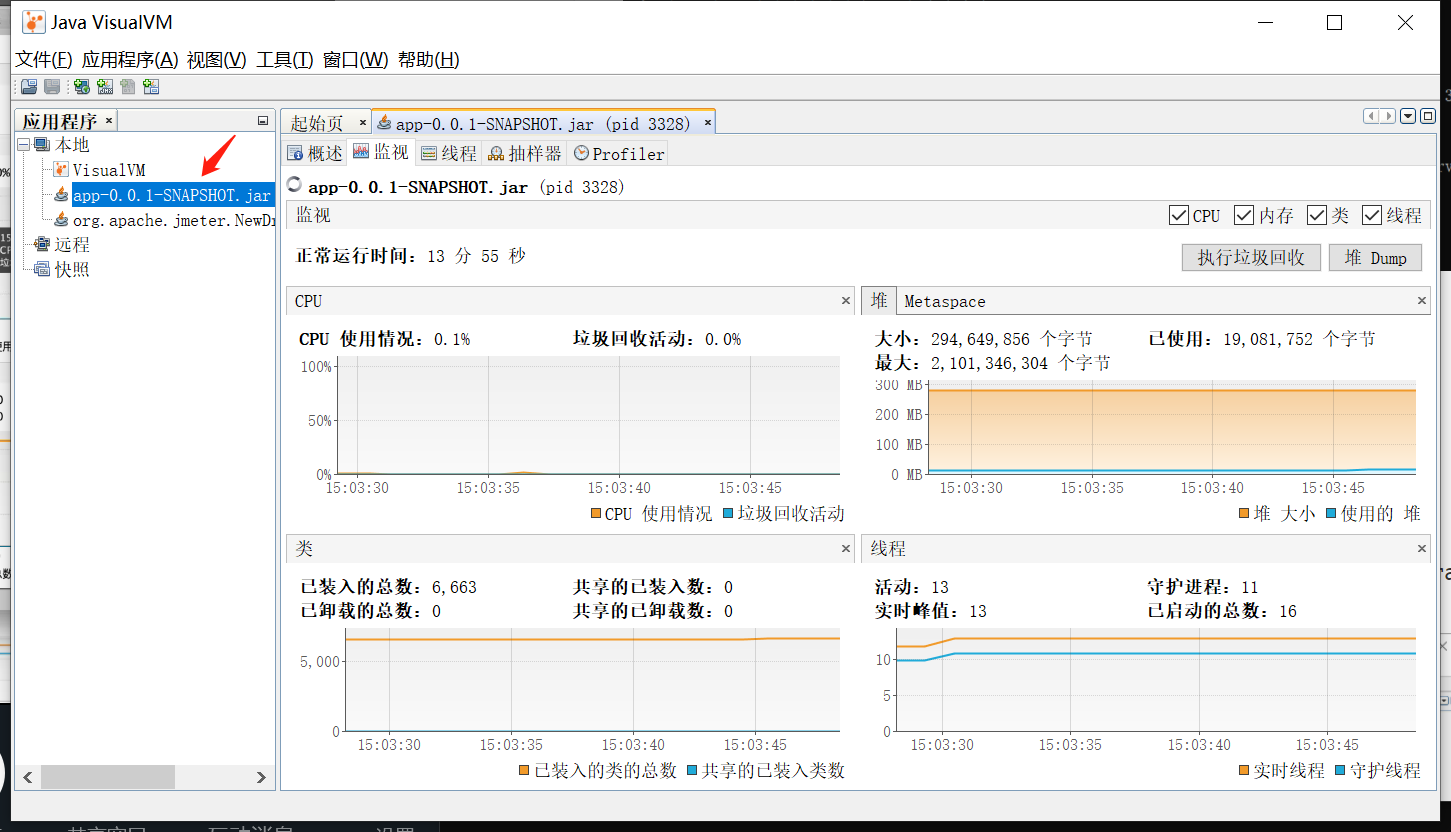The image size is (1451, 832).
Task: Click Java icon on app-0.0.1-SNAPSHOT.jar document tab
Action: coord(384,123)
